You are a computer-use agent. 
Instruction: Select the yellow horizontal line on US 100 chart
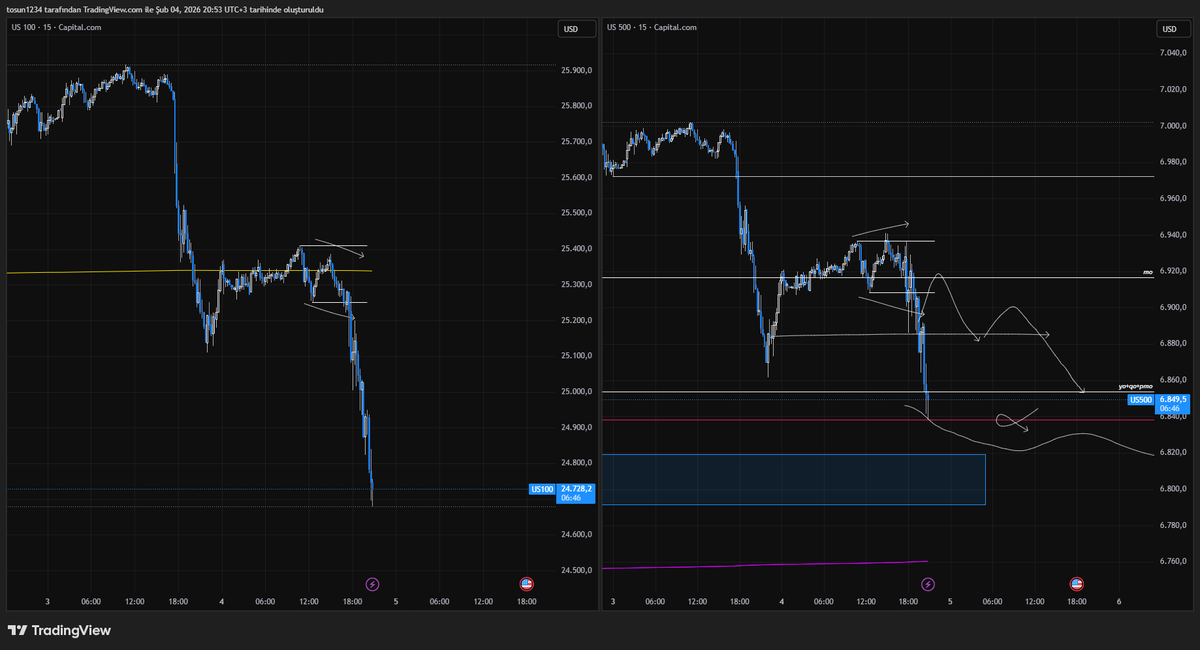coord(189,271)
